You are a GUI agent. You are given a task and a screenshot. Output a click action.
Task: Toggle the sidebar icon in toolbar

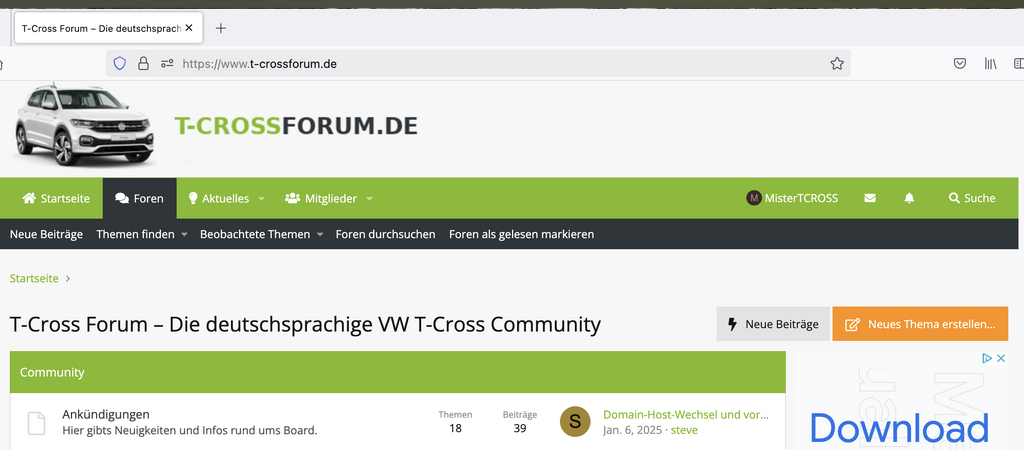[x=1019, y=63]
